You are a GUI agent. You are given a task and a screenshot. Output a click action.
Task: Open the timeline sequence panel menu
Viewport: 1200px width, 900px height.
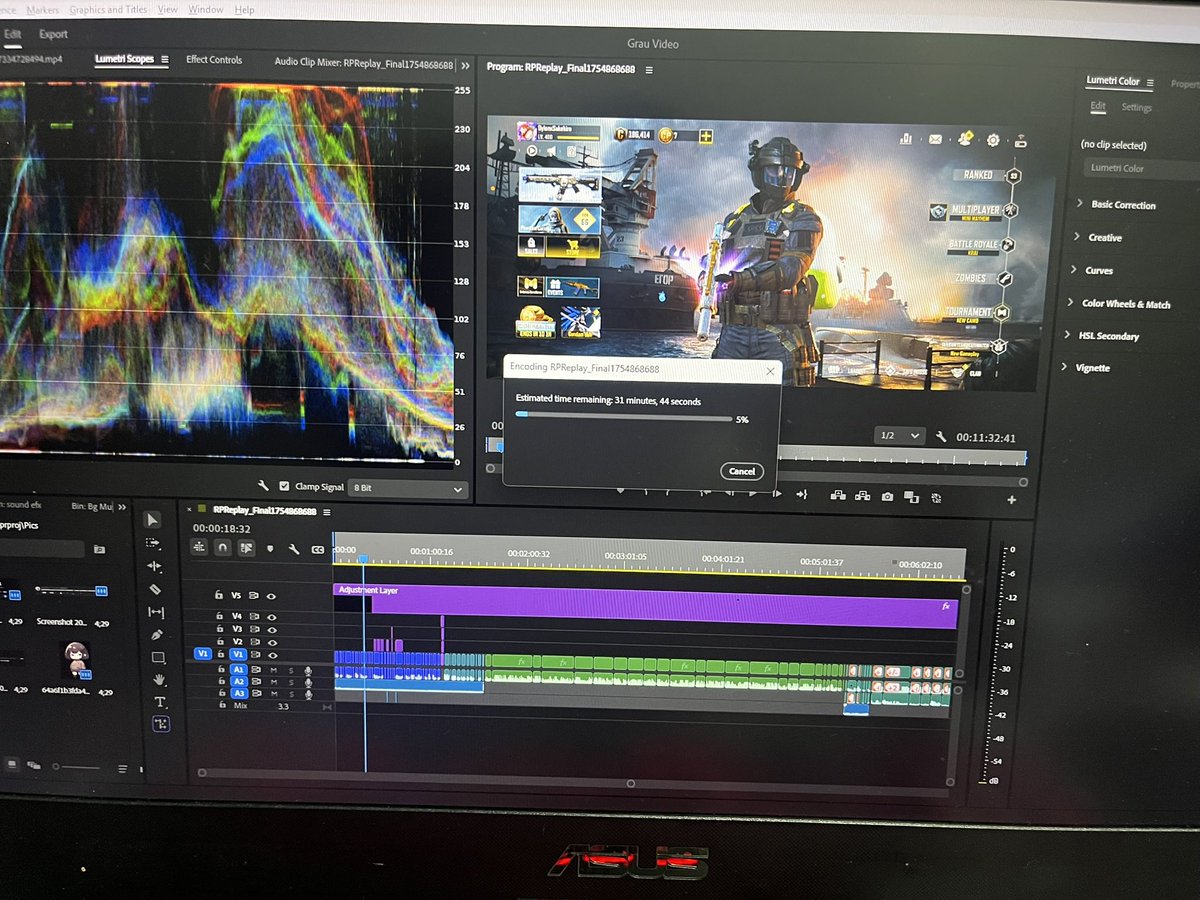(x=329, y=510)
